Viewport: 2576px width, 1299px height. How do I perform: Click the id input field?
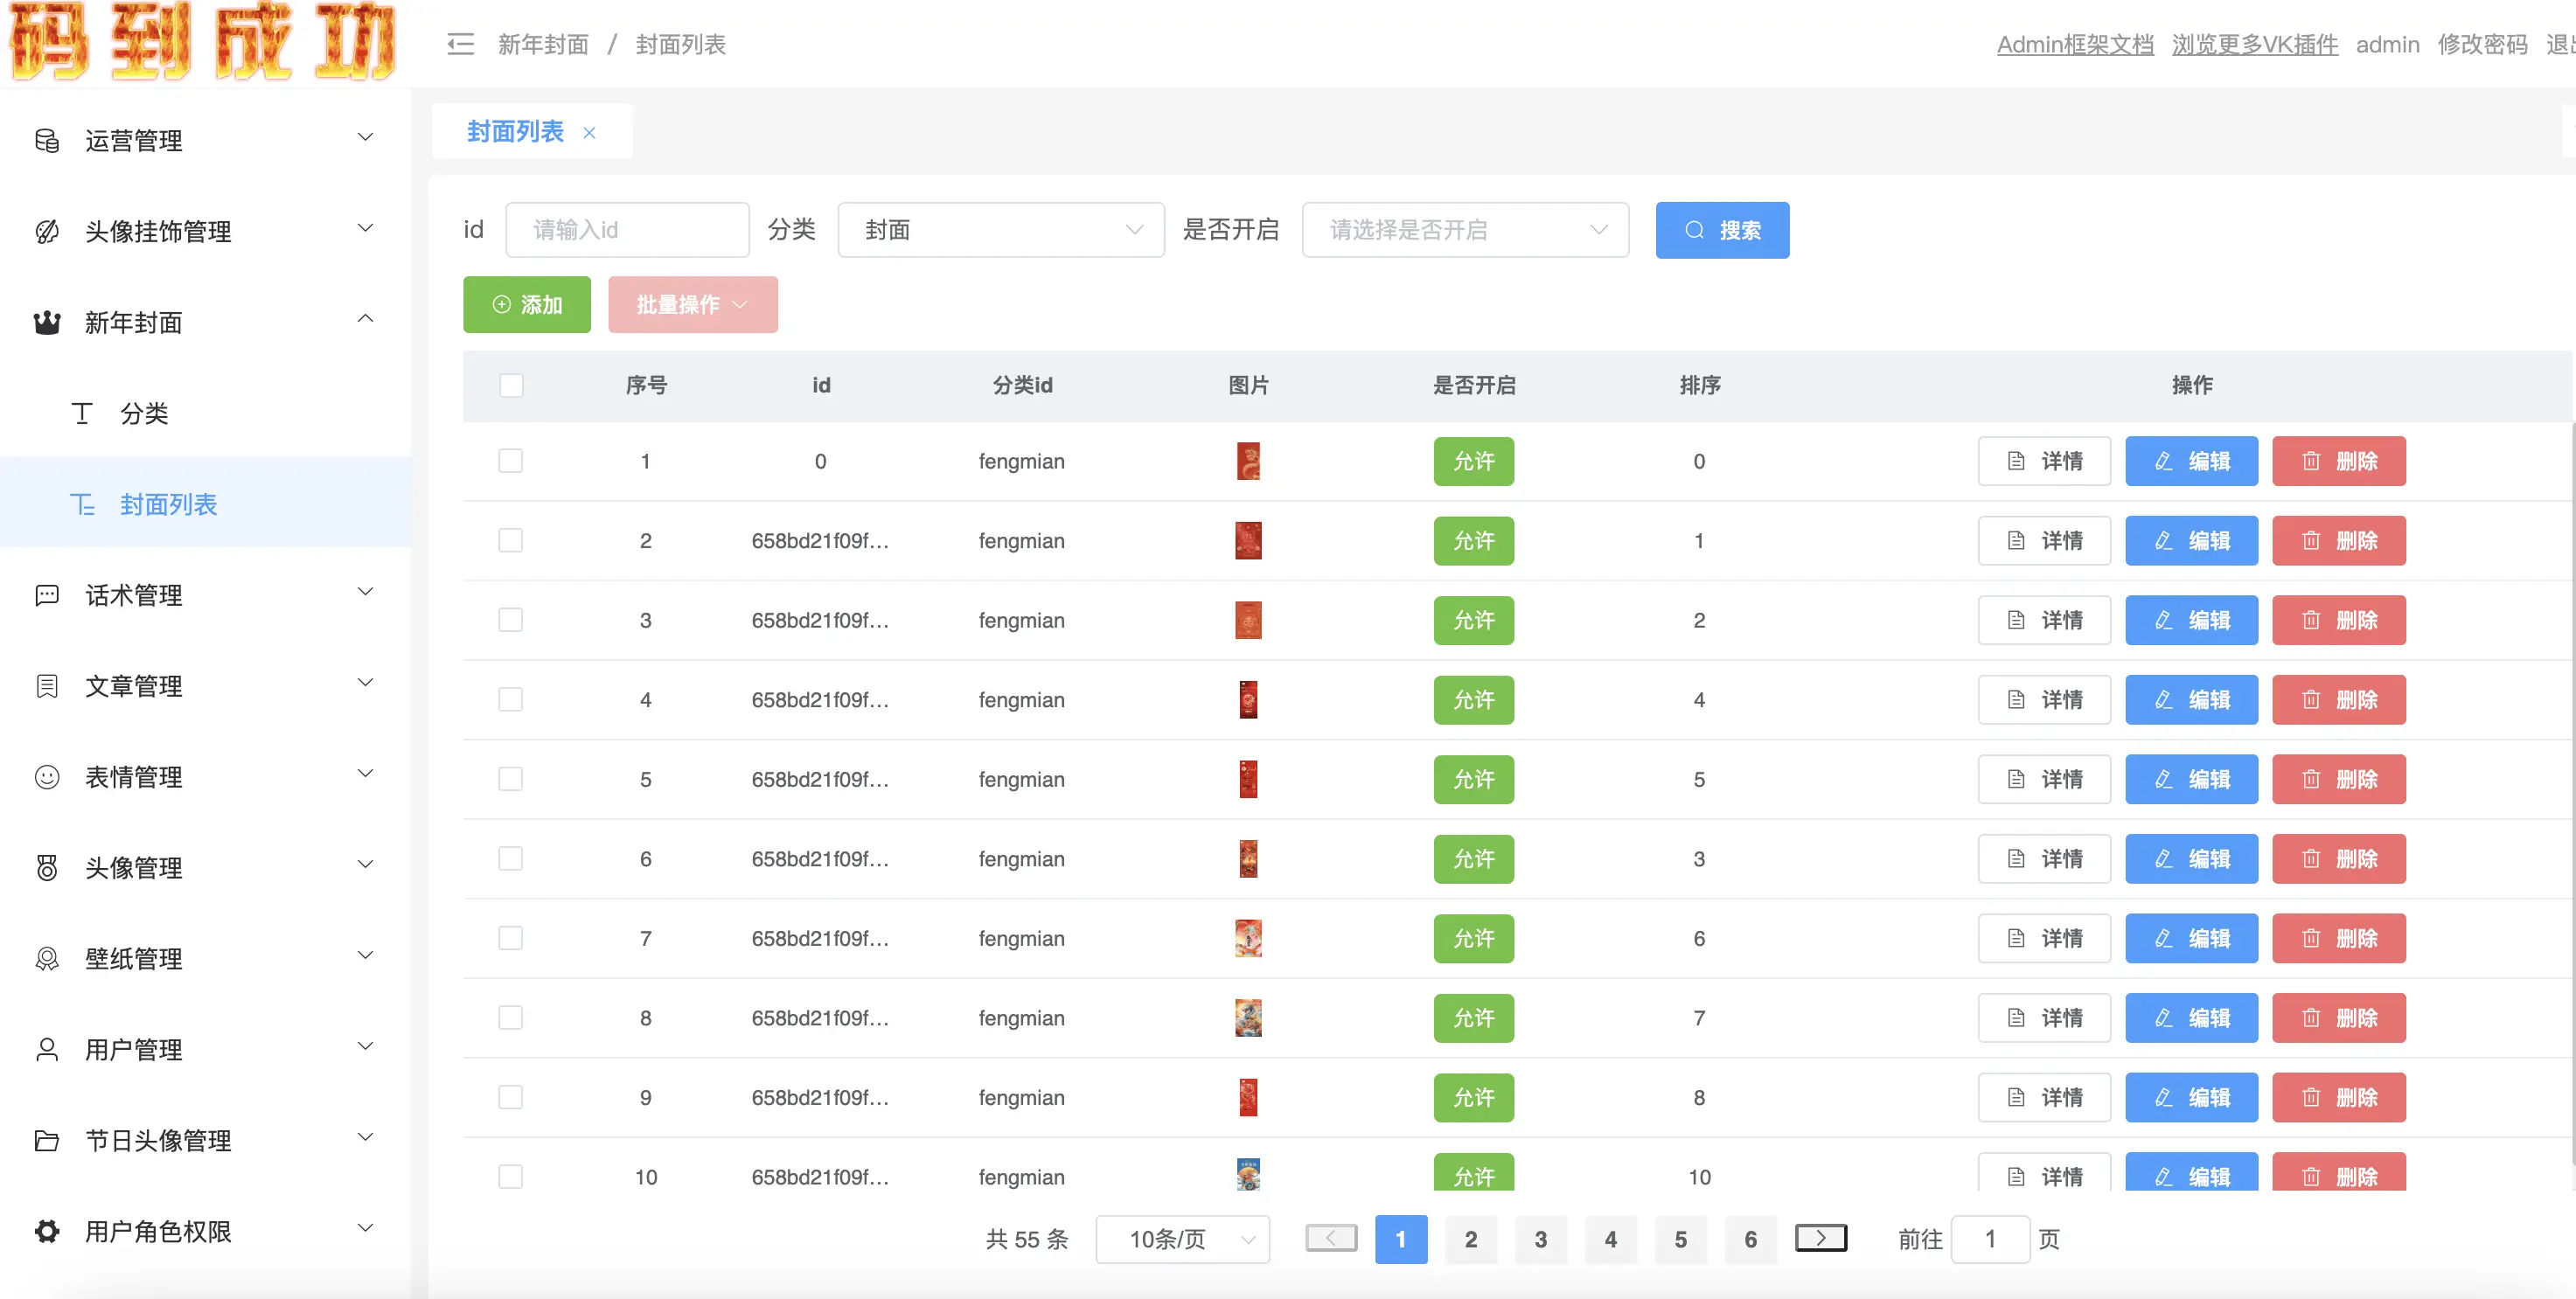pyautogui.click(x=627, y=230)
